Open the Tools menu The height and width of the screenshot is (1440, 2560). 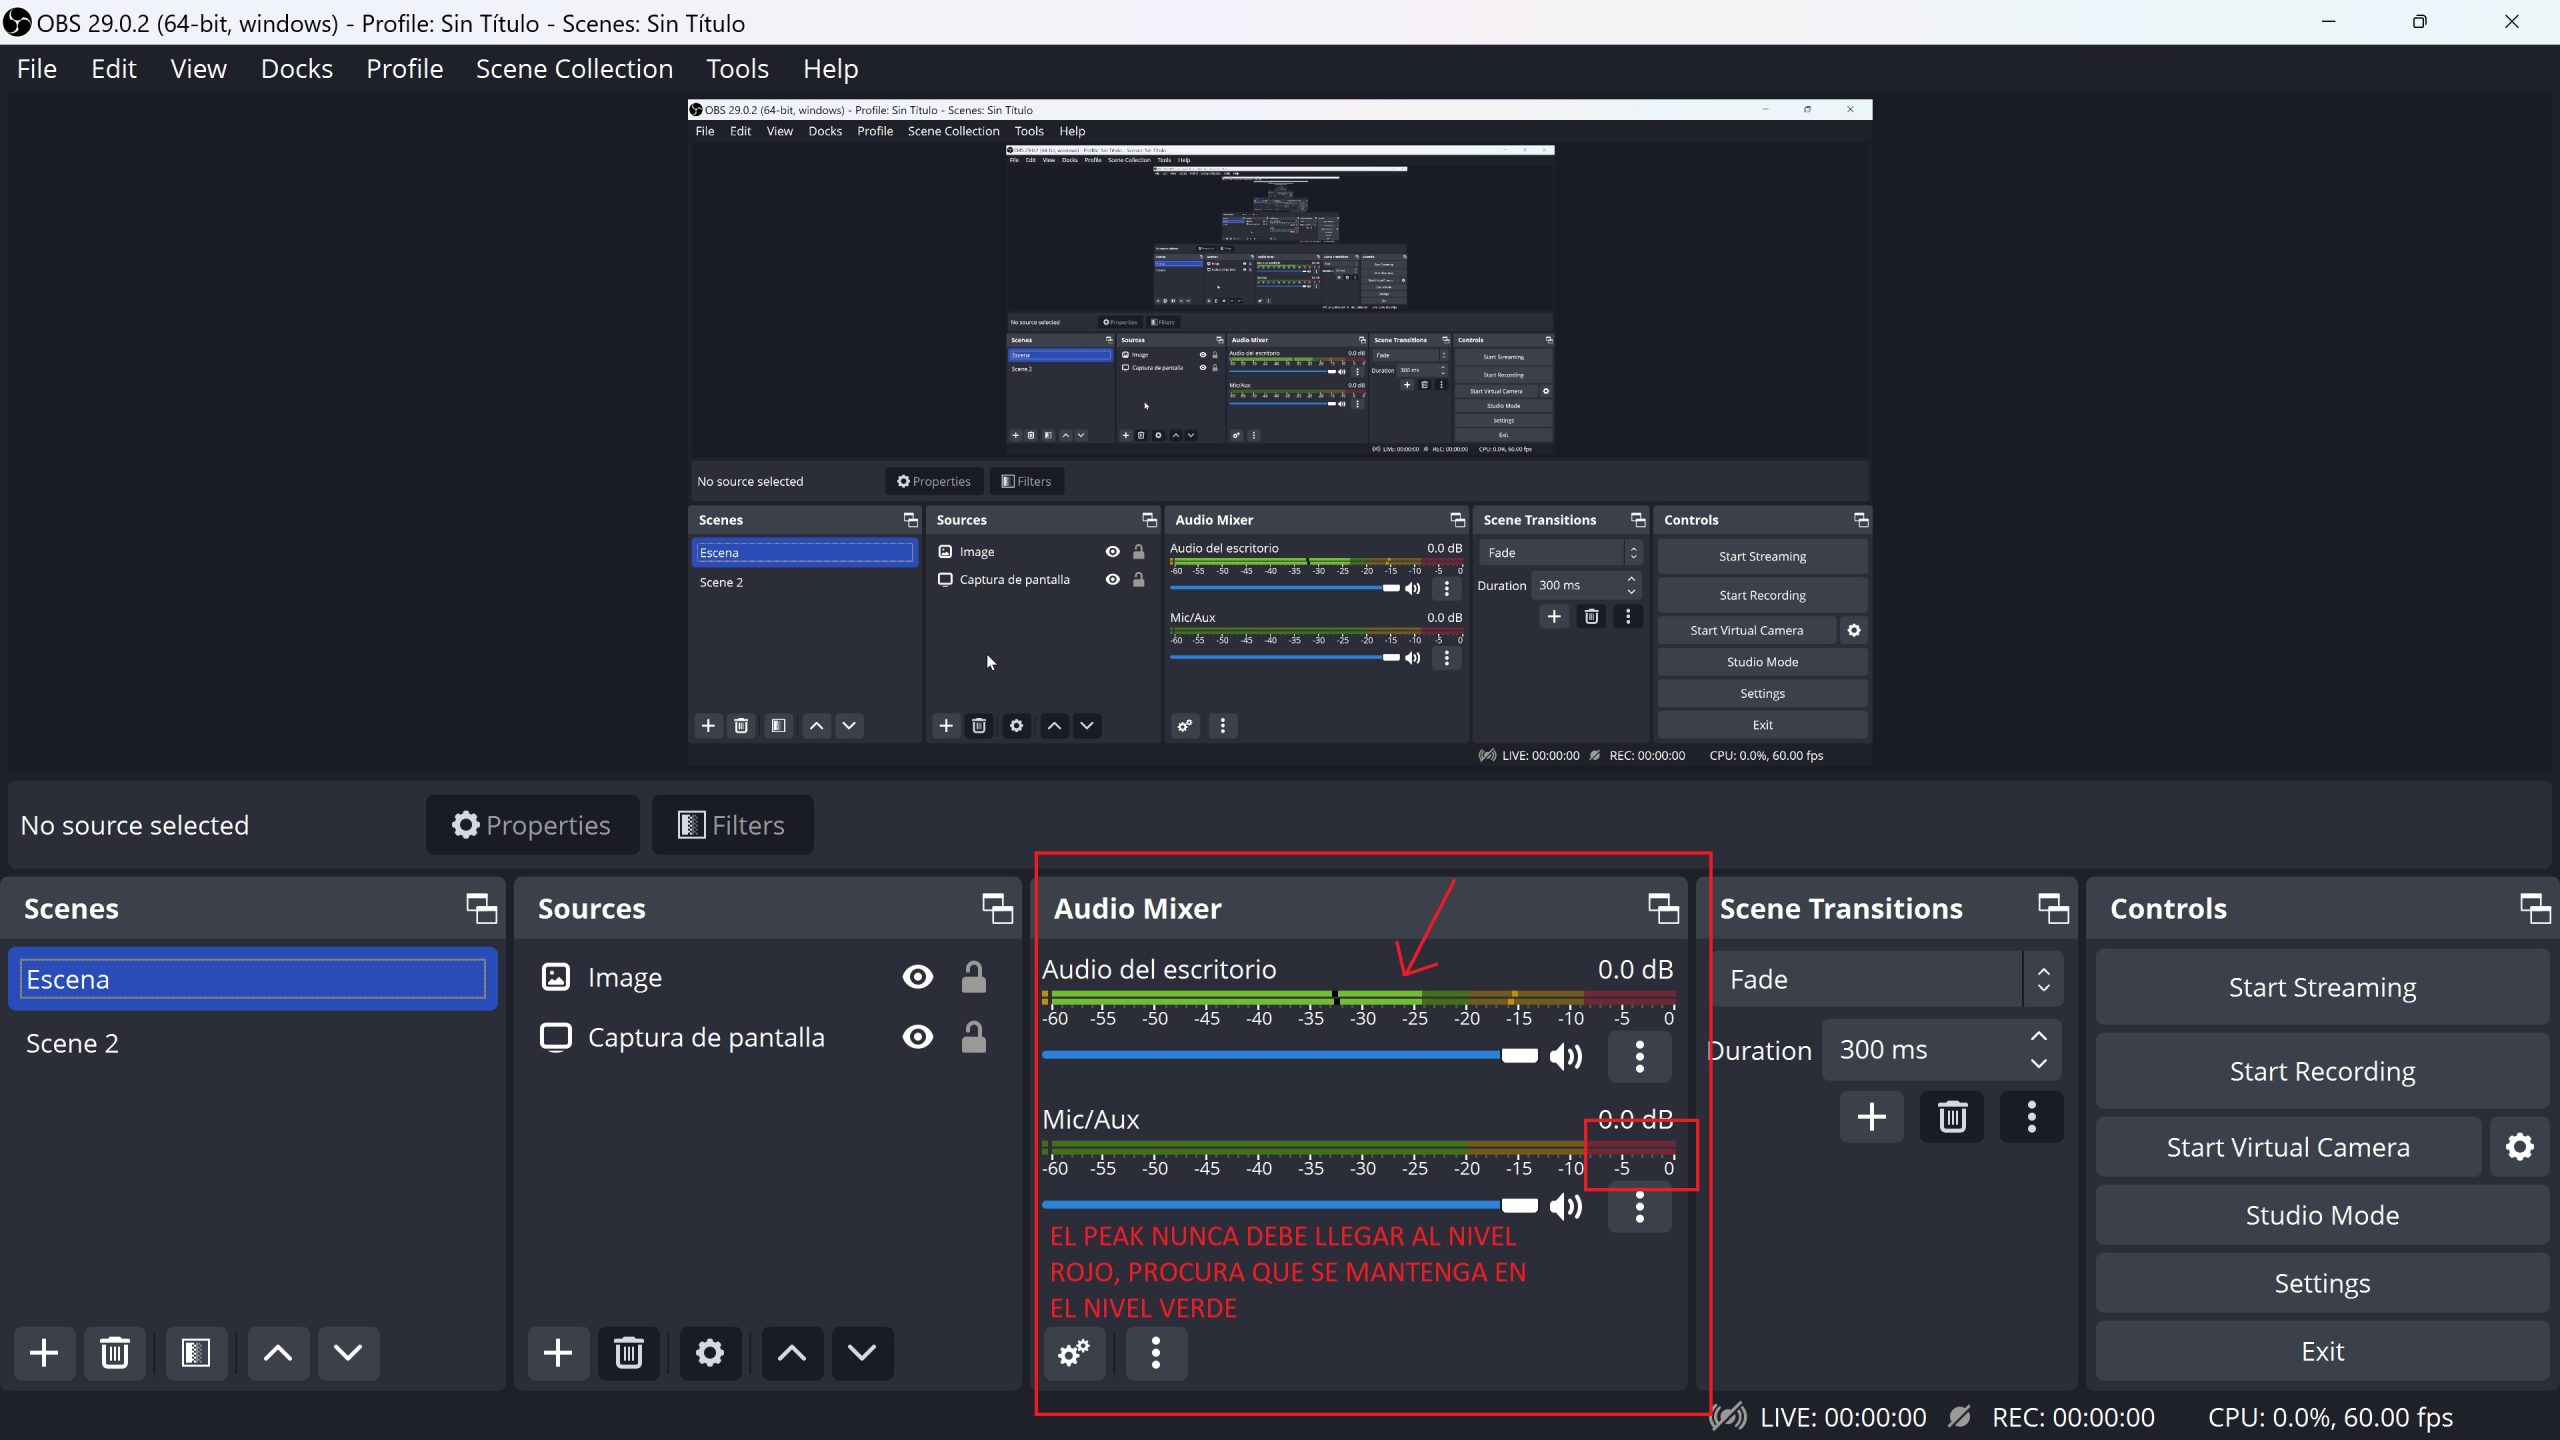pyautogui.click(x=738, y=69)
